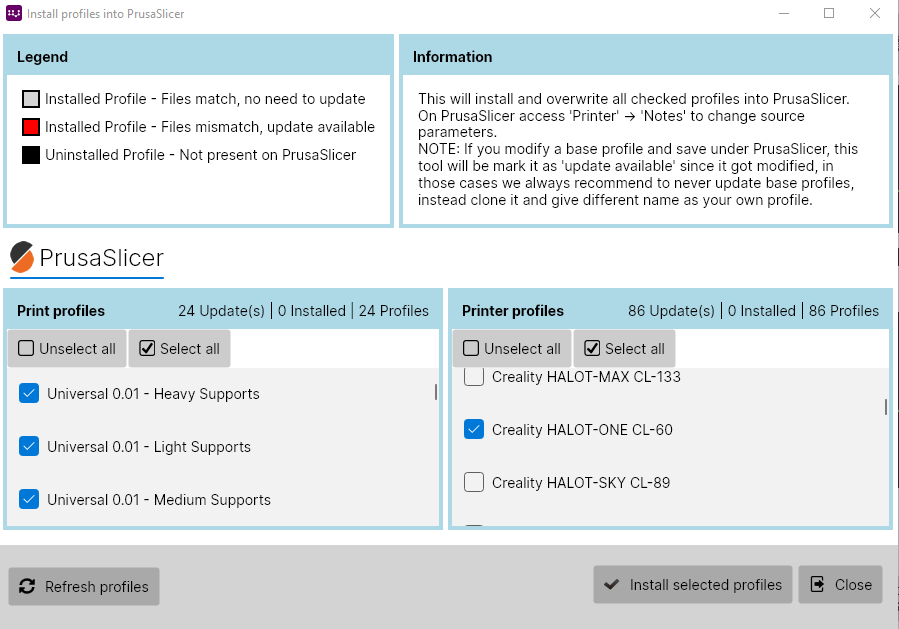Image resolution: width=899 pixels, height=629 pixels.
Task: Click the Information panel heading
Action: pyautogui.click(x=452, y=57)
